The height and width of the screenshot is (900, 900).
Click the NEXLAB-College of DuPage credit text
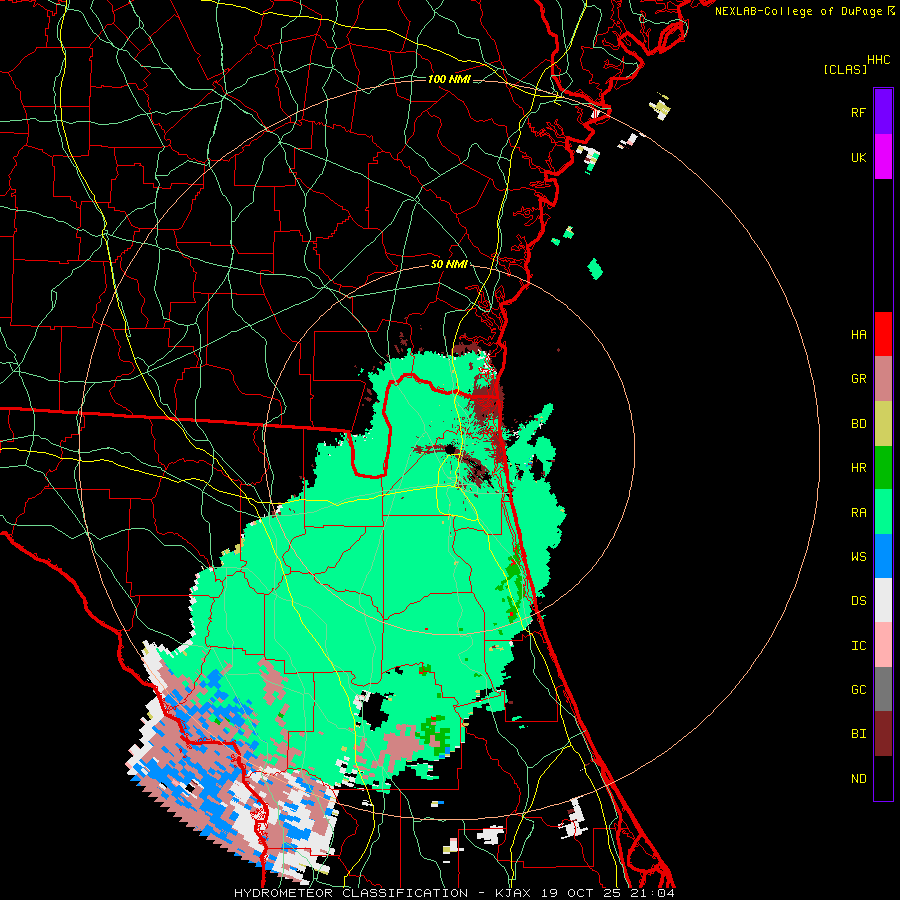[x=798, y=11]
